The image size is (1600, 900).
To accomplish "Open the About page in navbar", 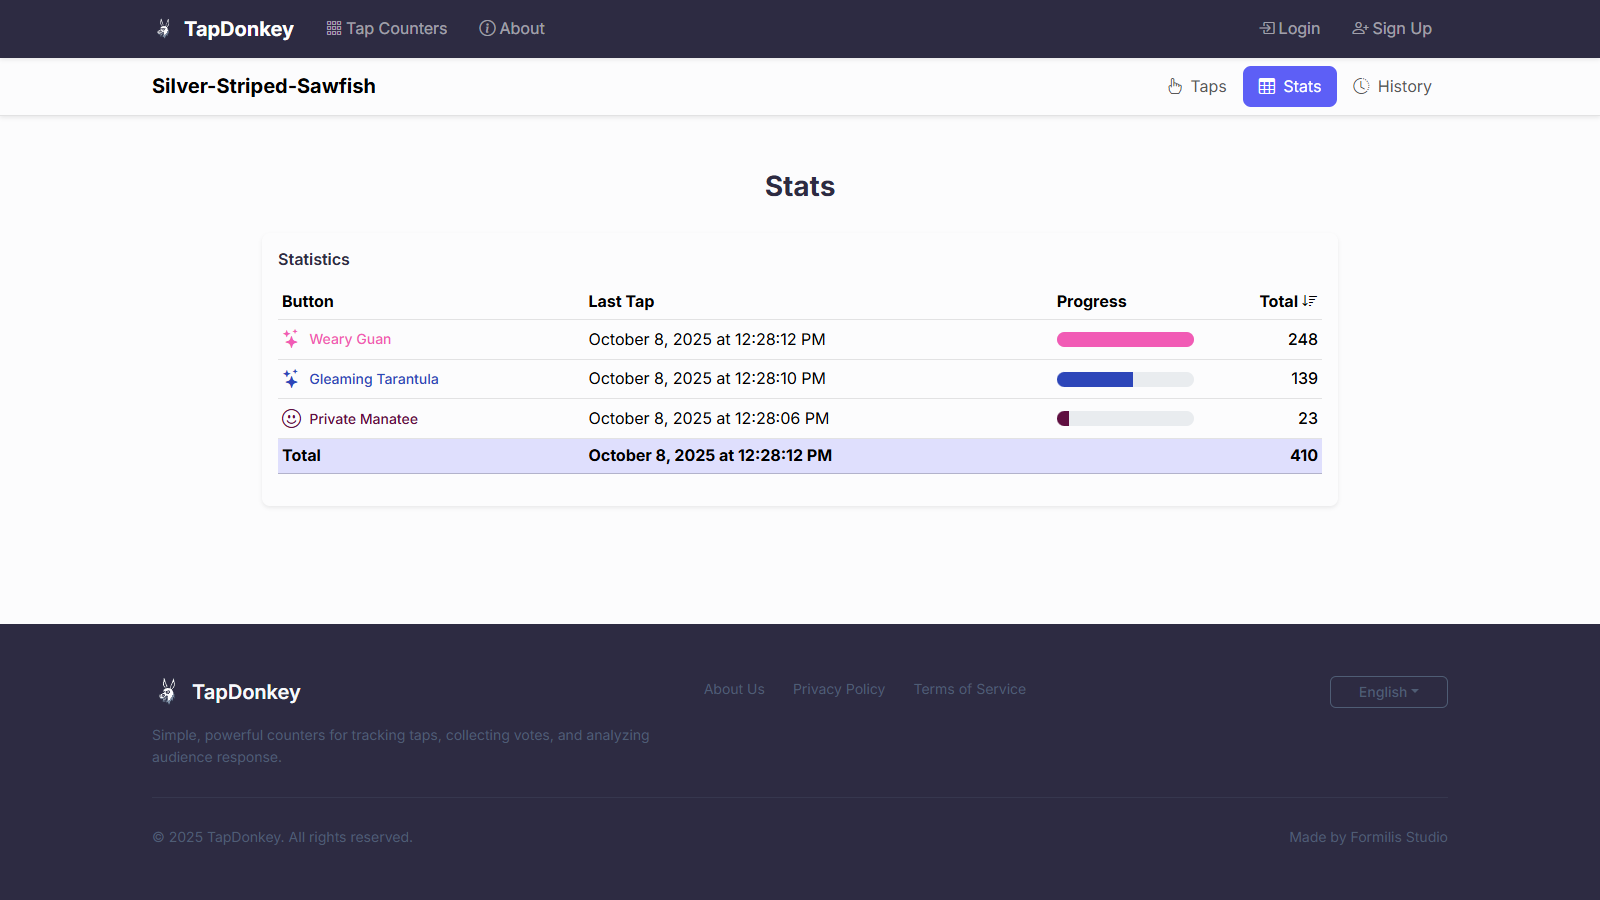I will pos(512,28).
